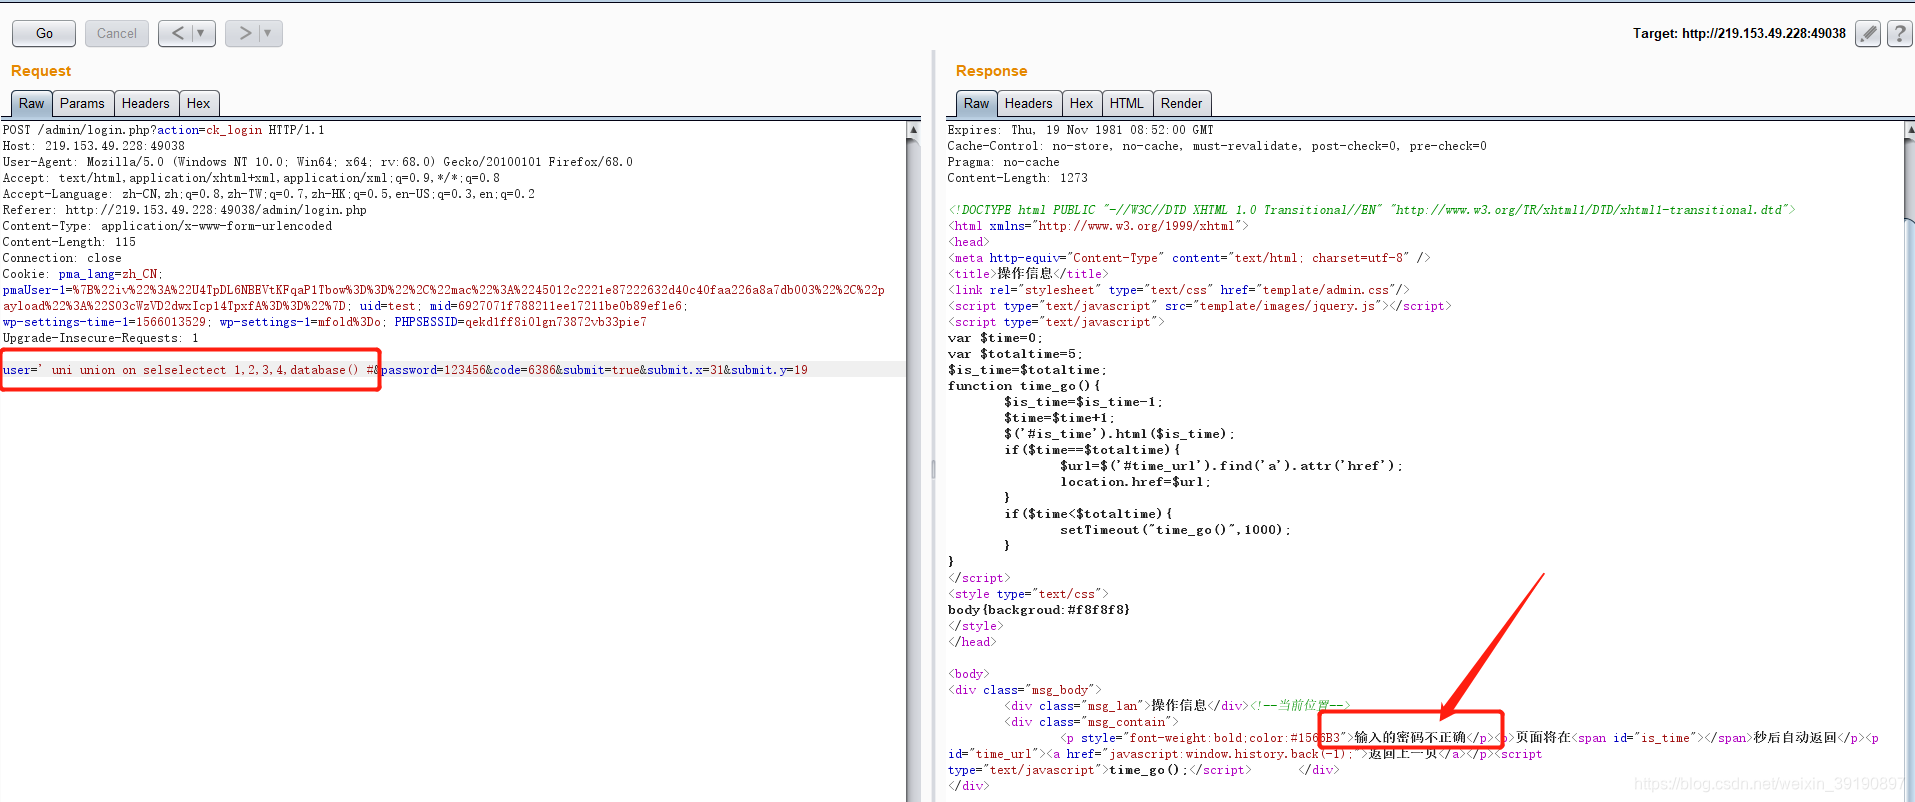
Task: Switch to the Response Headers tab
Action: point(1029,103)
